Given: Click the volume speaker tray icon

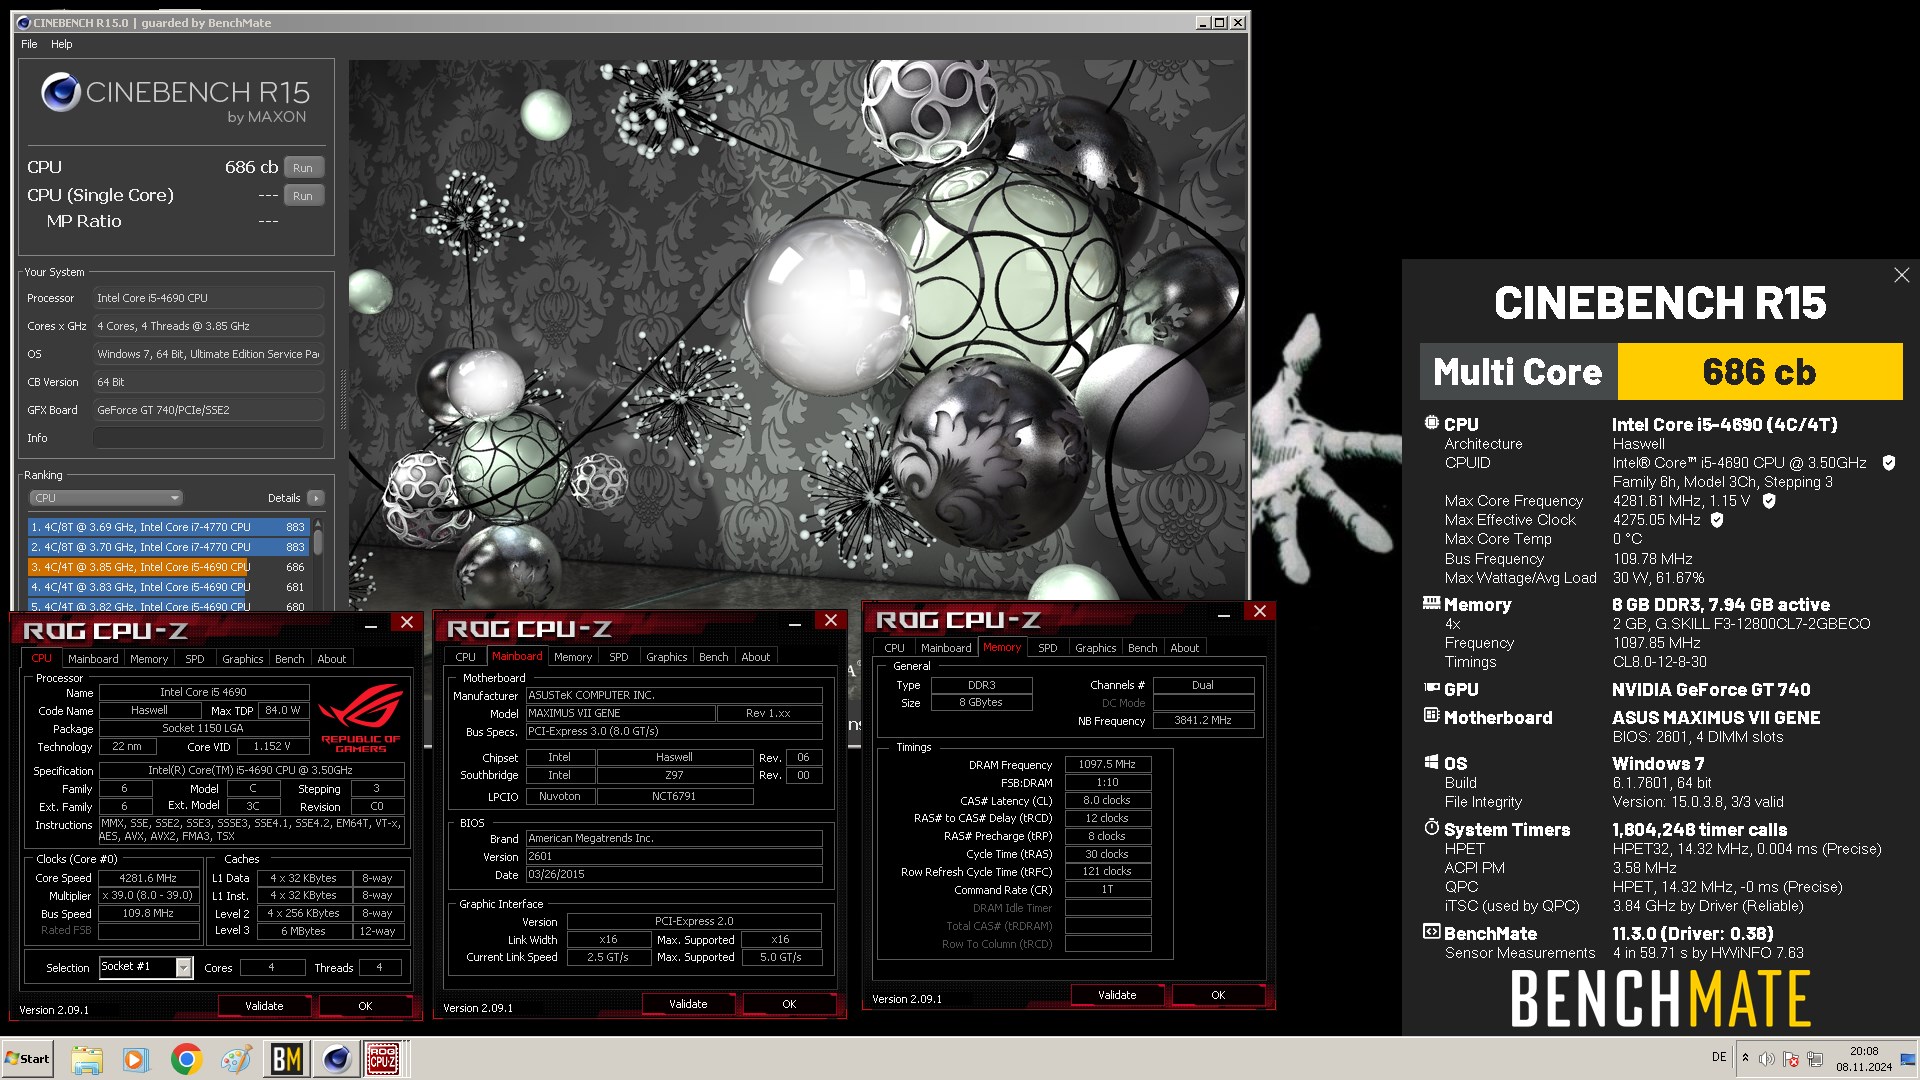Looking at the screenshot, I should (x=1767, y=1059).
